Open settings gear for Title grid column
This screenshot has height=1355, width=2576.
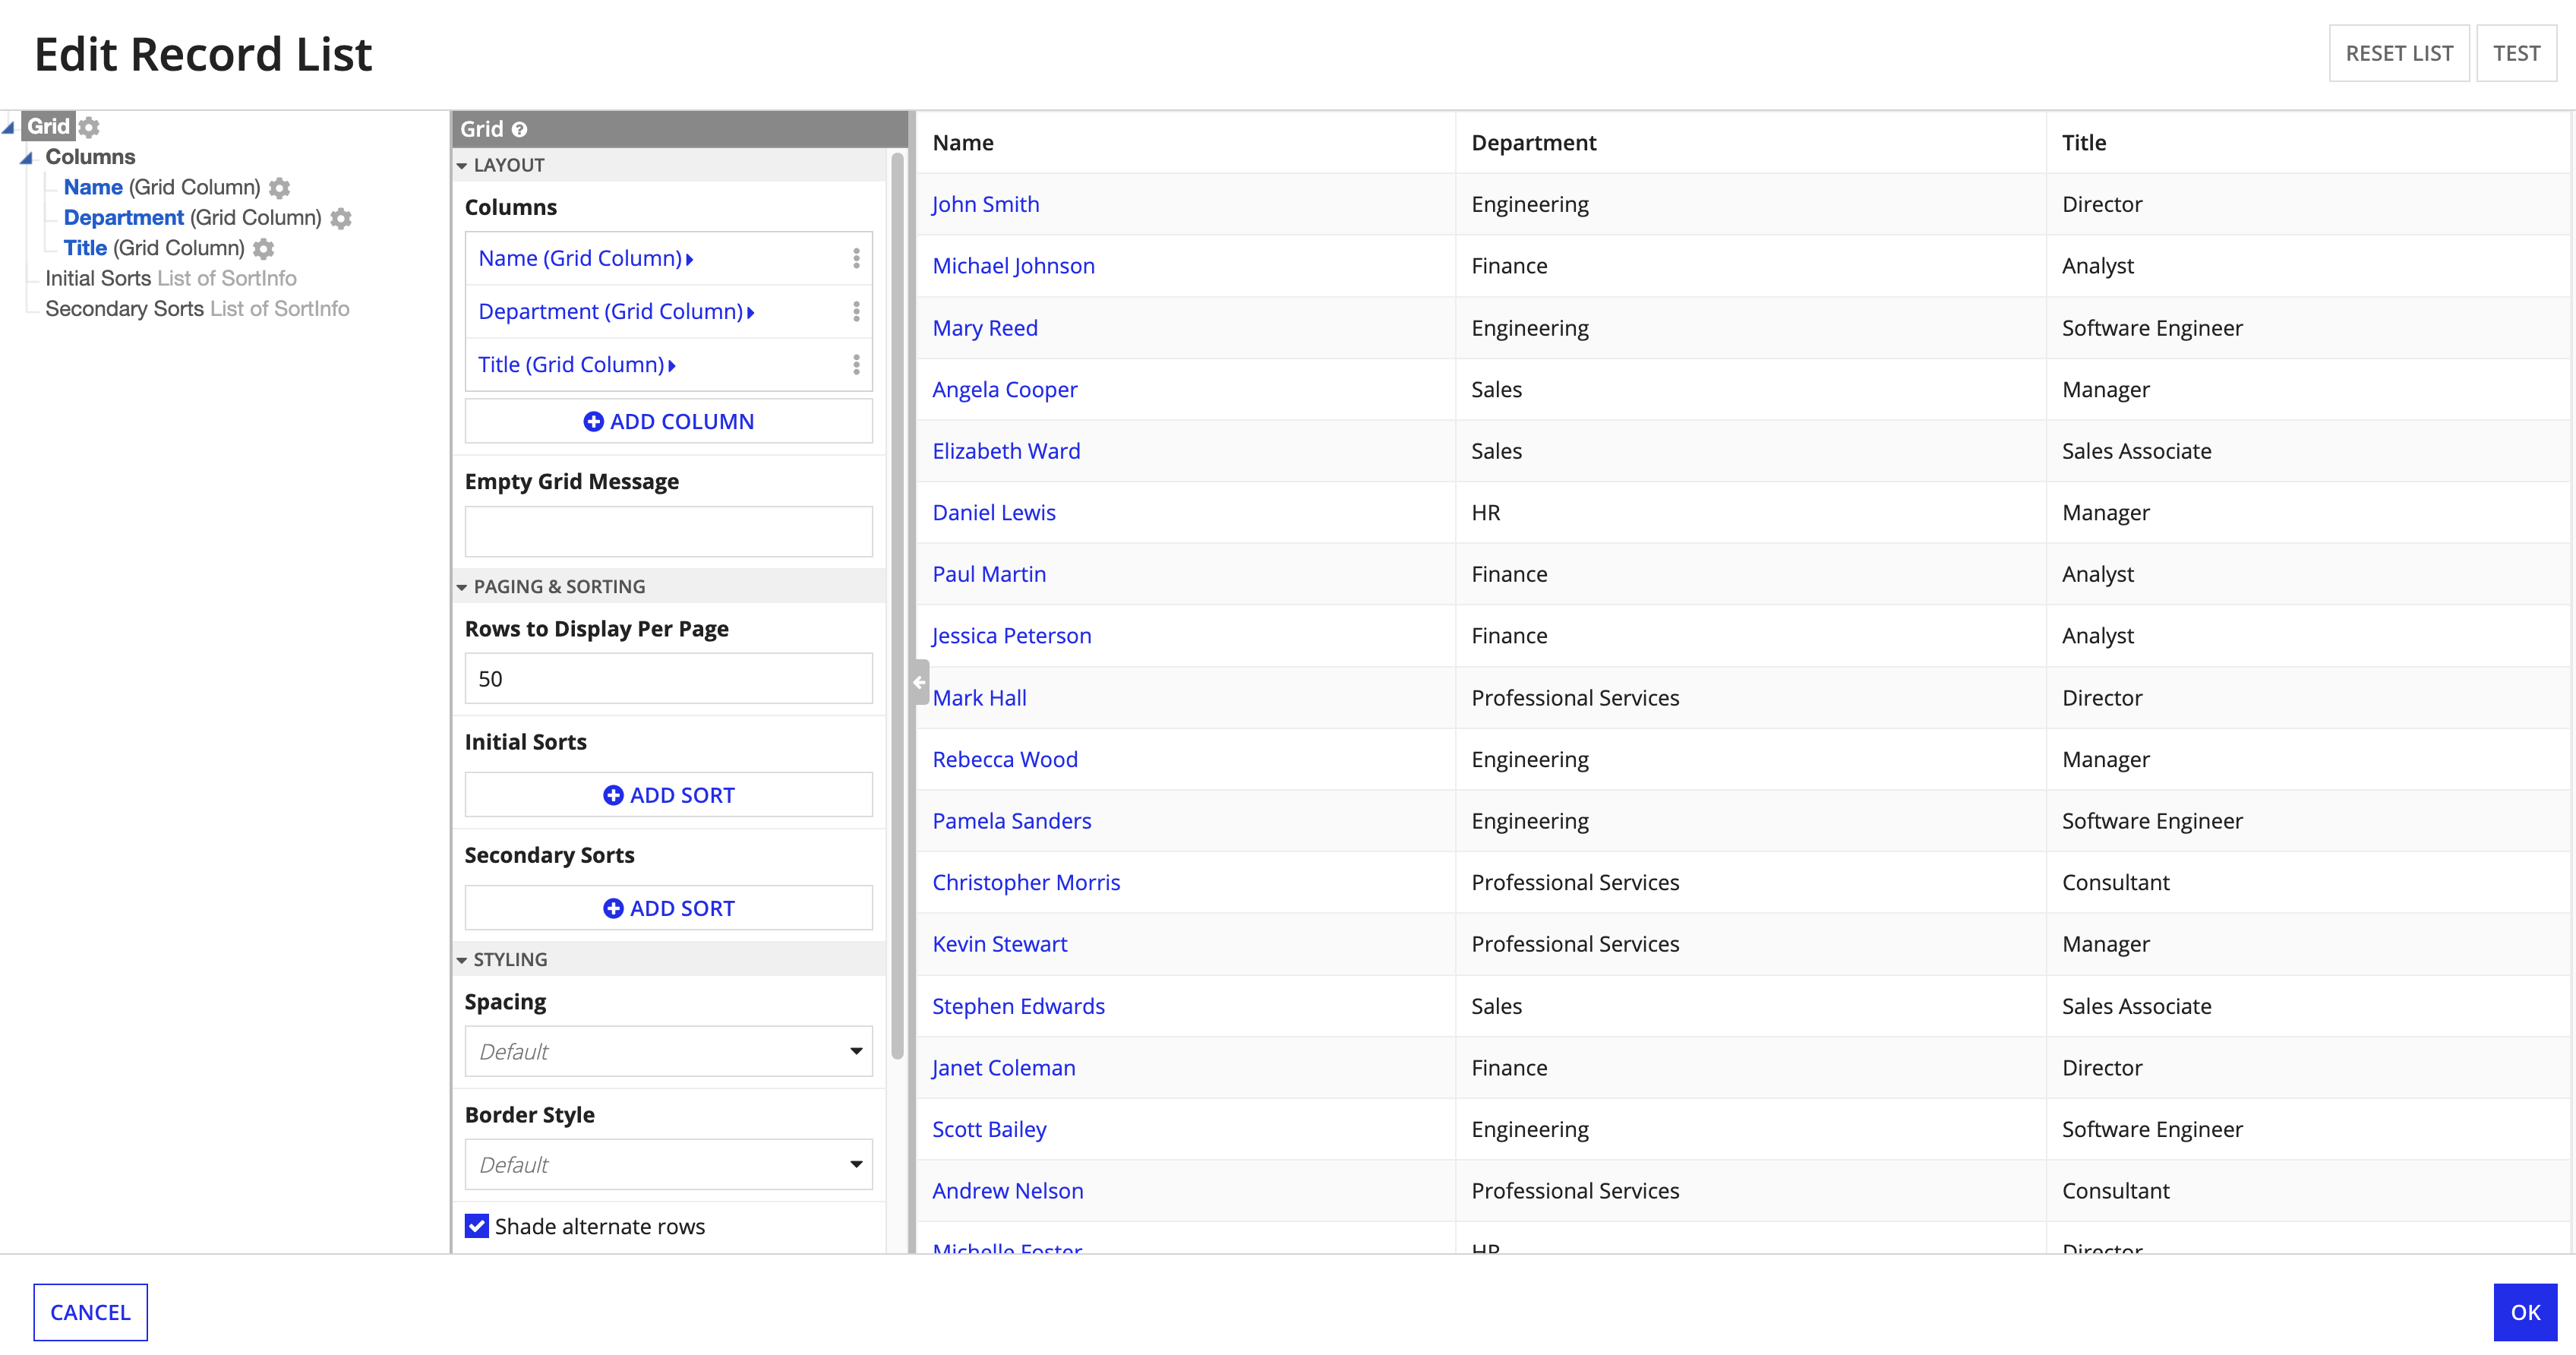(x=264, y=248)
